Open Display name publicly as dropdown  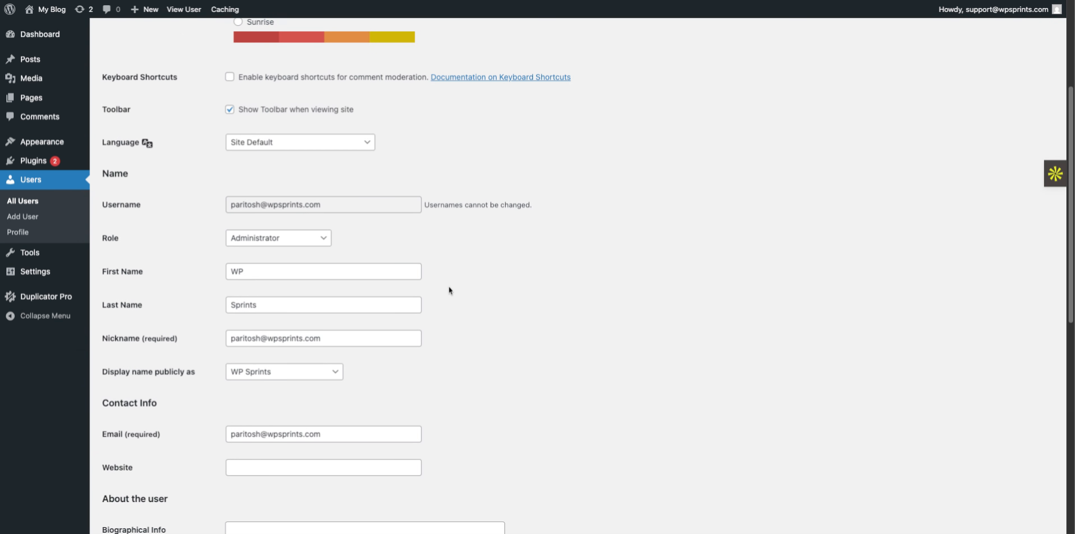284,372
